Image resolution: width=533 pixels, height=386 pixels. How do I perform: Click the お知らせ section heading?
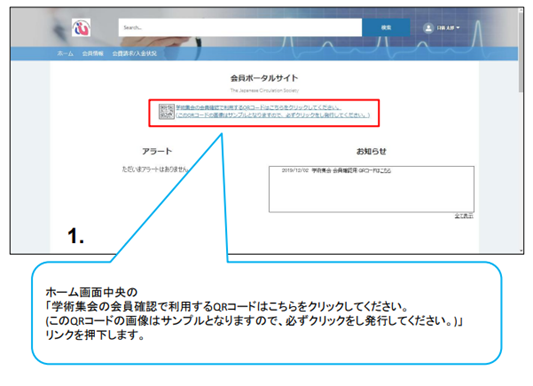tap(371, 151)
